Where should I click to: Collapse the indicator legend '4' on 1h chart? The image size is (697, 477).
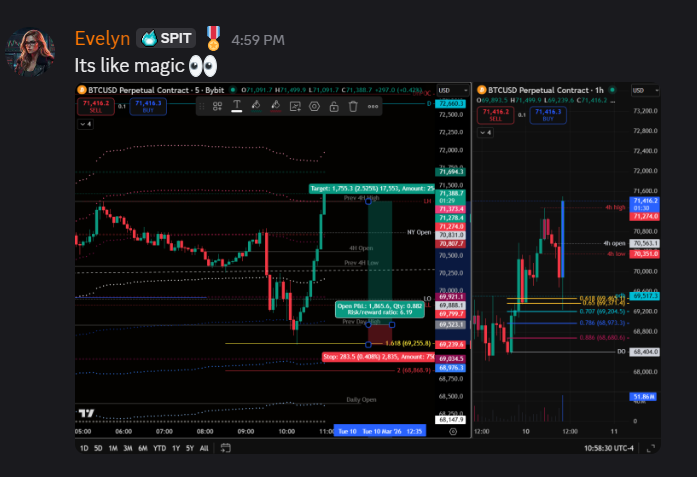tap(485, 132)
